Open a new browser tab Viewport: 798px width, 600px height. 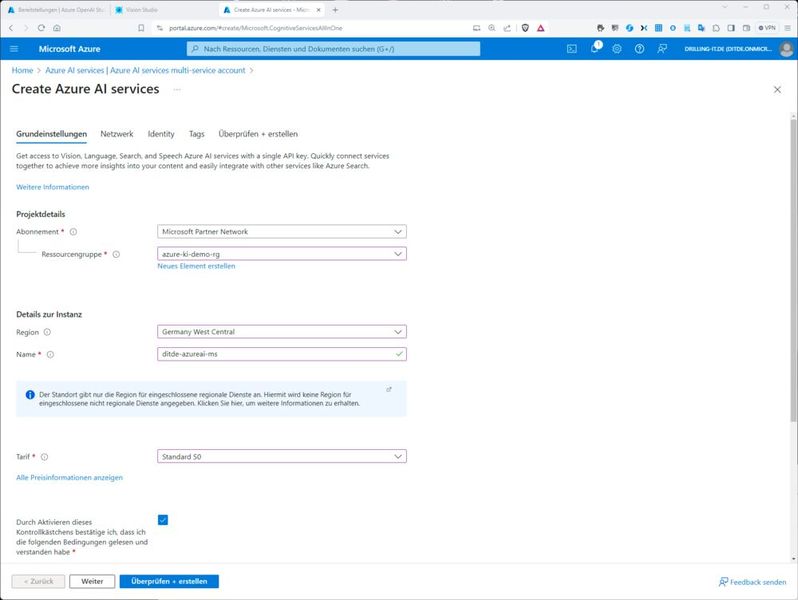tap(335, 10)
